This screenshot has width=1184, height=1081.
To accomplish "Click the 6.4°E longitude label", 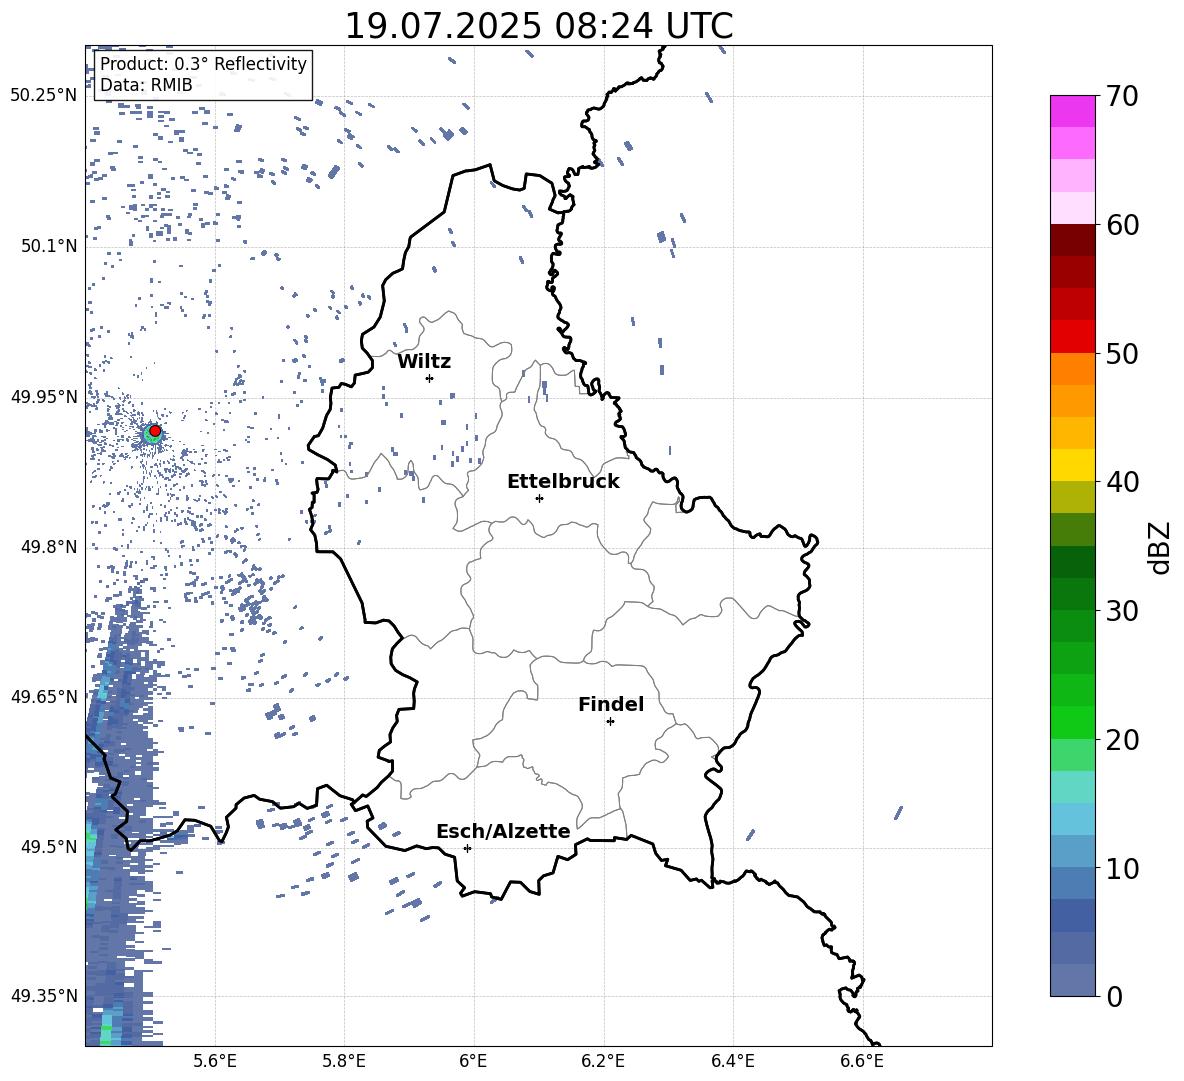I will click(732, 1061).
